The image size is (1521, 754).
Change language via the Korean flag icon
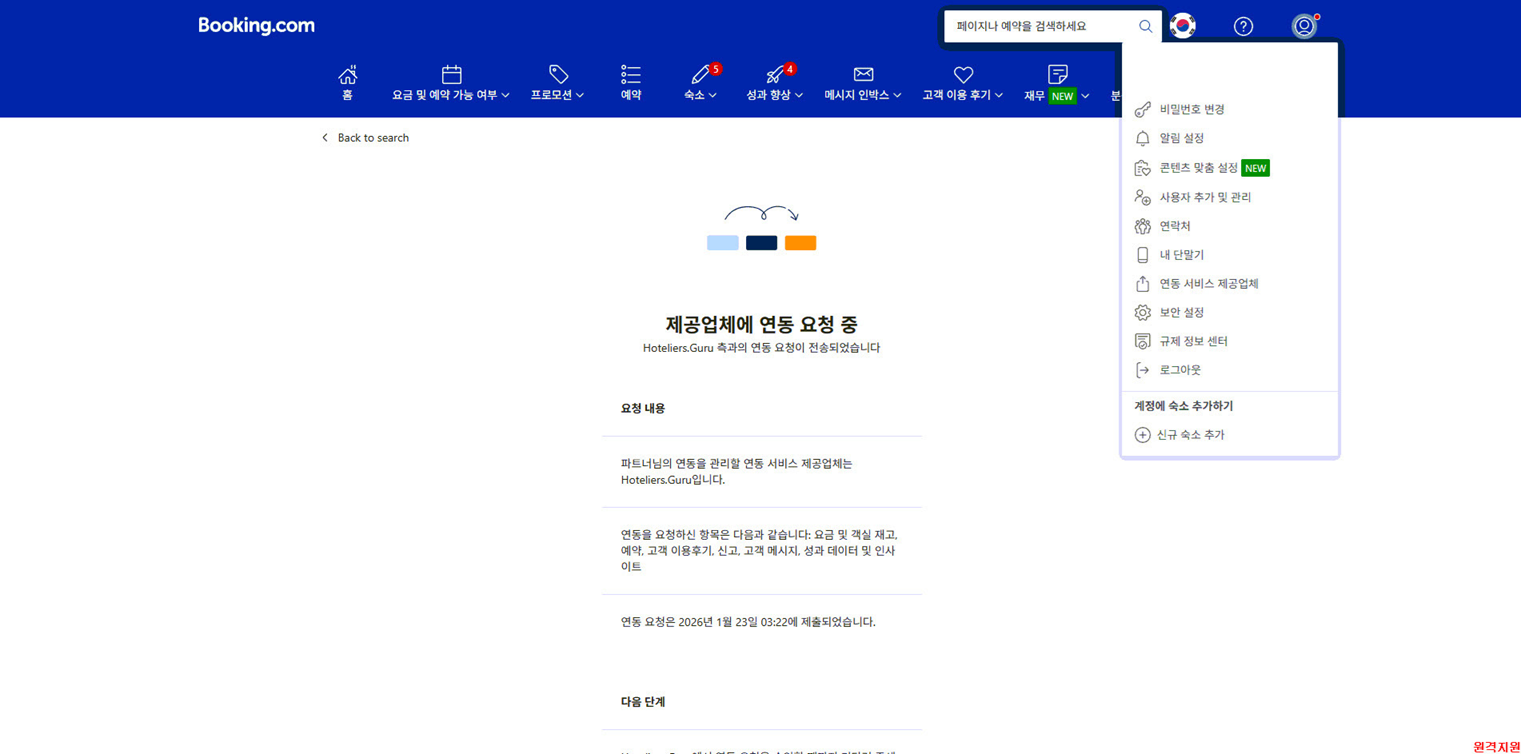[1183, 26]
